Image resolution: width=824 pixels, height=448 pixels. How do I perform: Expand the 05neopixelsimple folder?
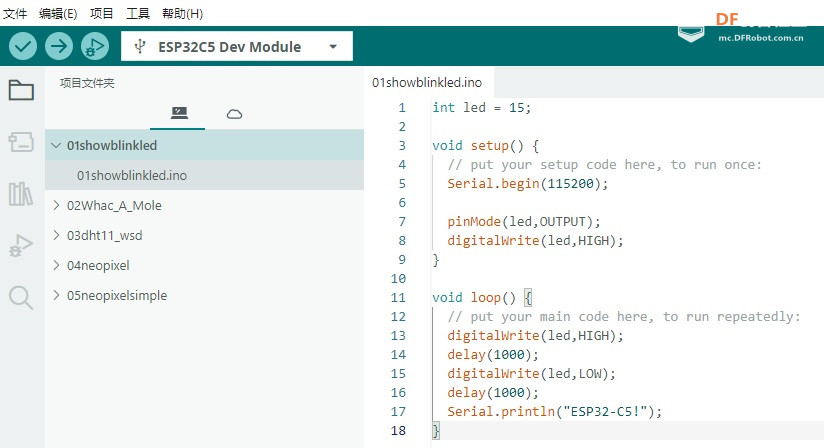56,296
